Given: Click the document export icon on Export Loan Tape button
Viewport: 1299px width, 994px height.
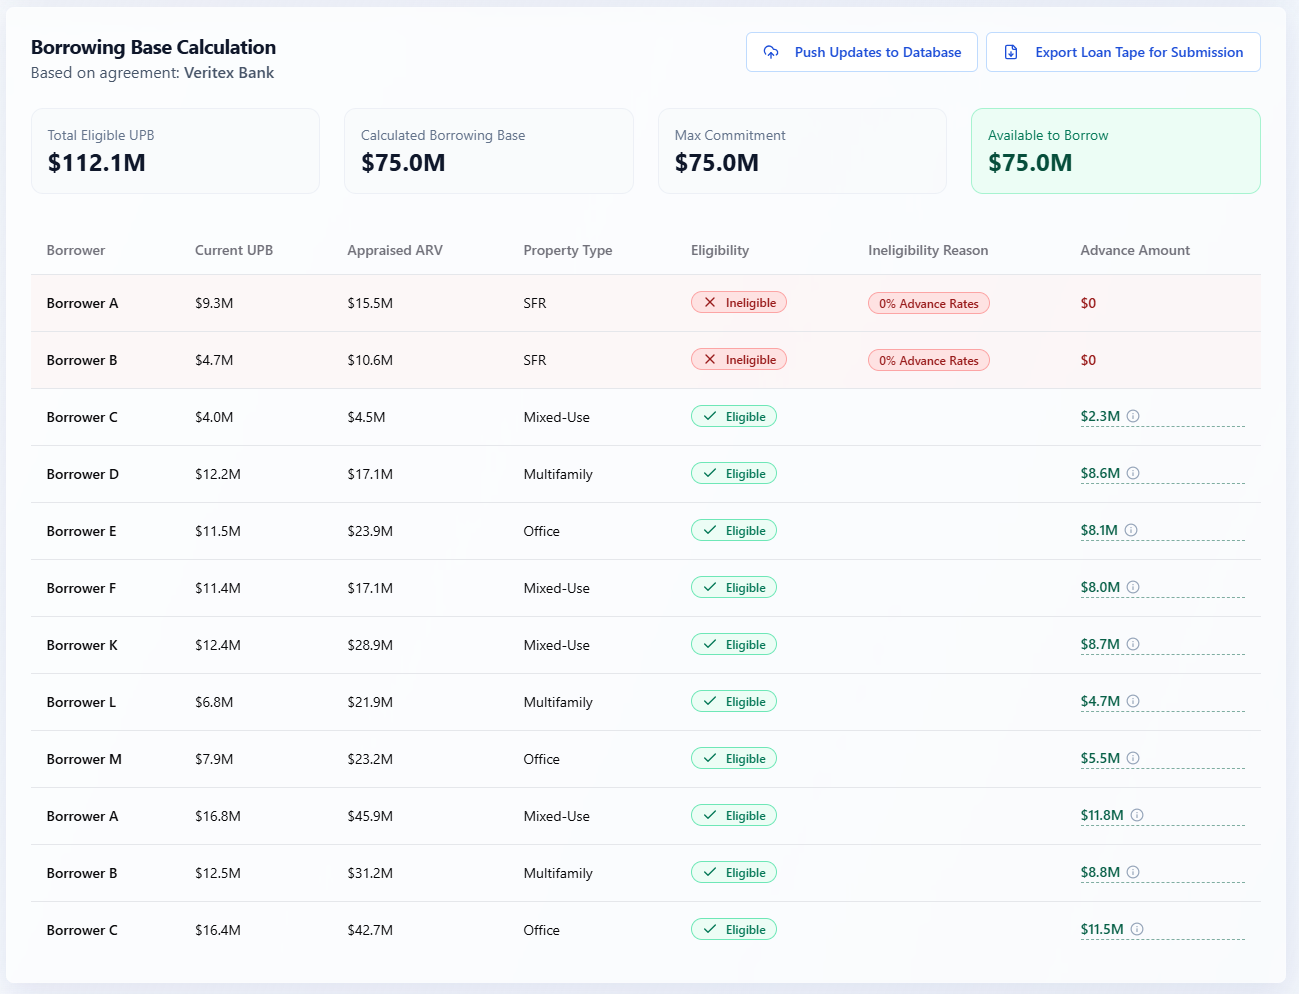Looking at the screenshot, I should click(x=1011, y=52).
